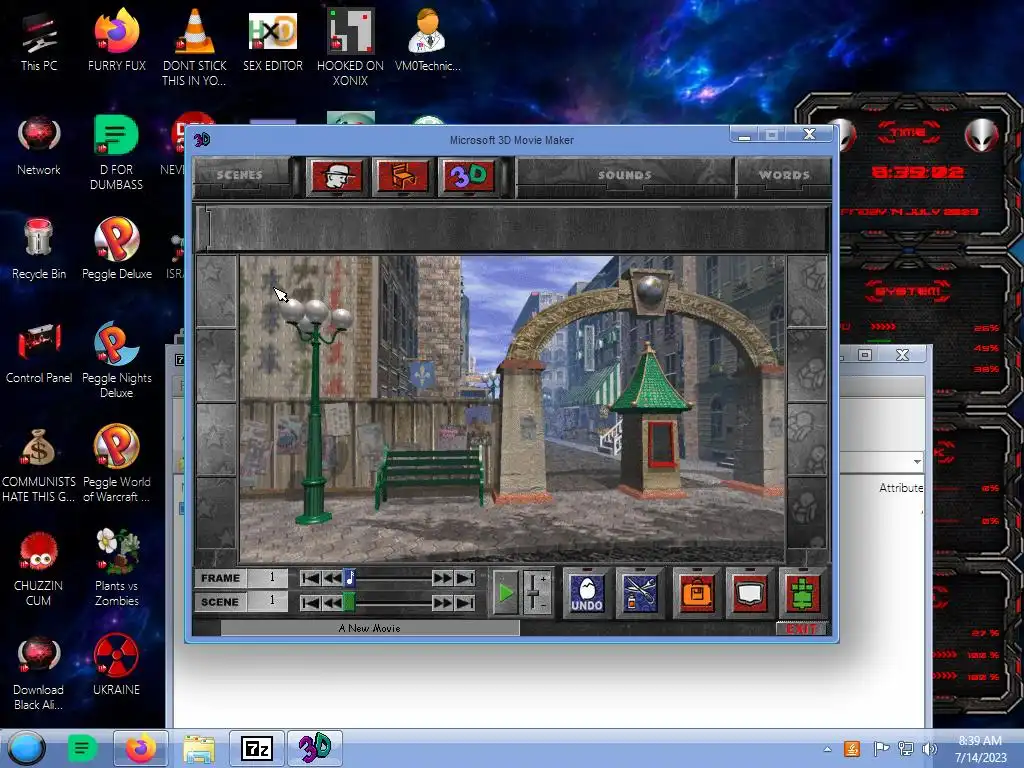Open the HxD SEX EDITOR shortcut

coord(272,42)
